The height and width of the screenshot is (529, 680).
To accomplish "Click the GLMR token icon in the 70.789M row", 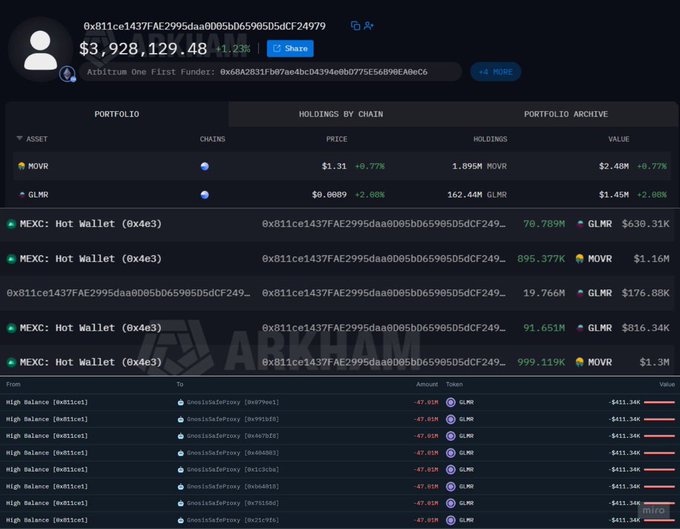I will (580, 224).
